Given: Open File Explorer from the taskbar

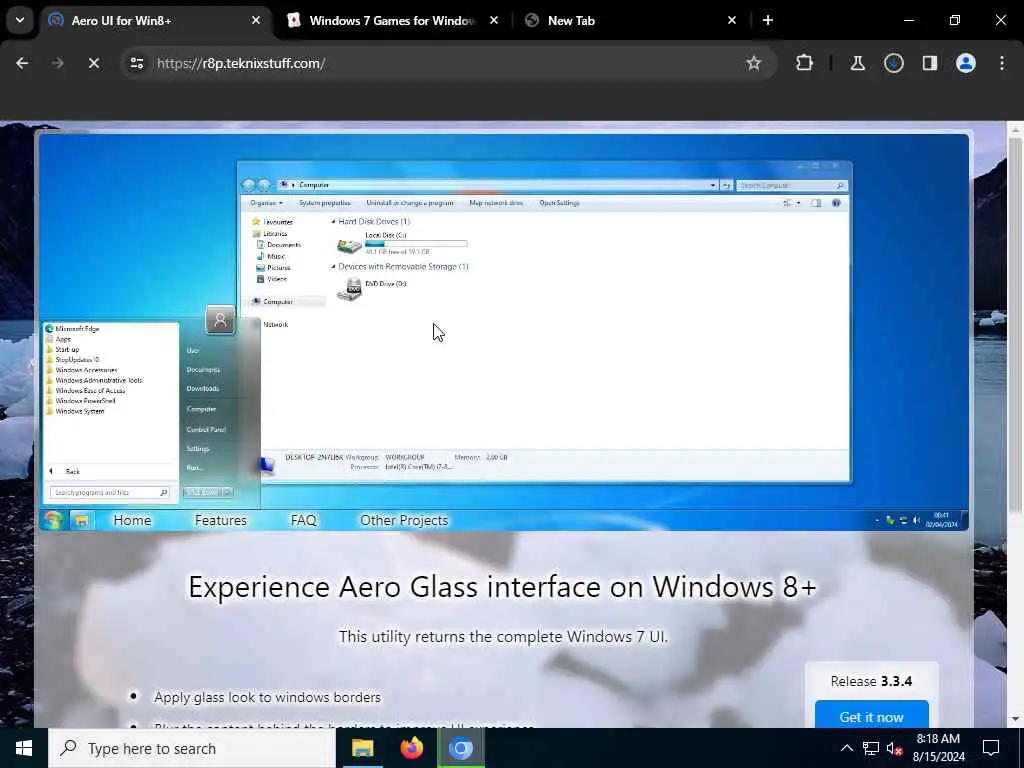Looking at the screenshot, I should point(362,748).
